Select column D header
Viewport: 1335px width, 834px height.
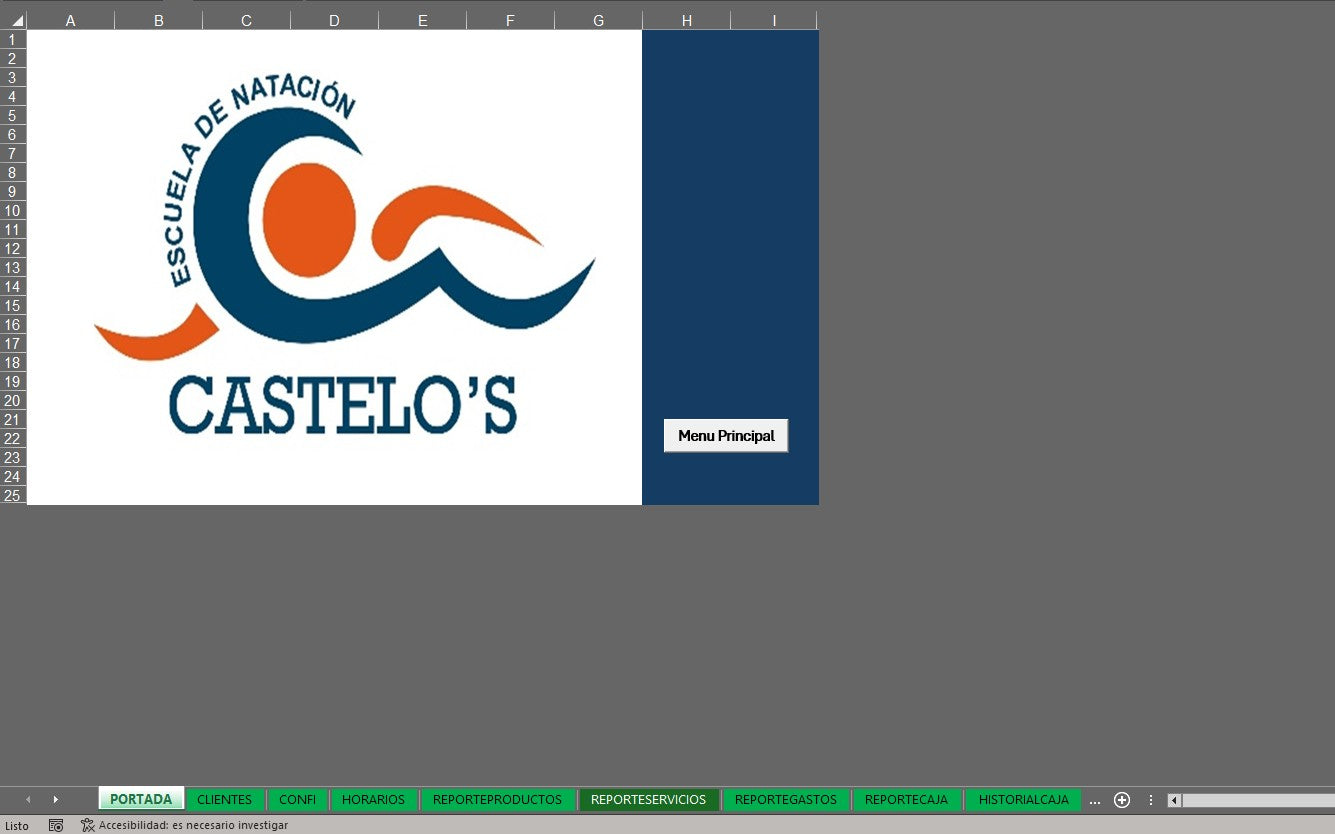pos(334,20)
